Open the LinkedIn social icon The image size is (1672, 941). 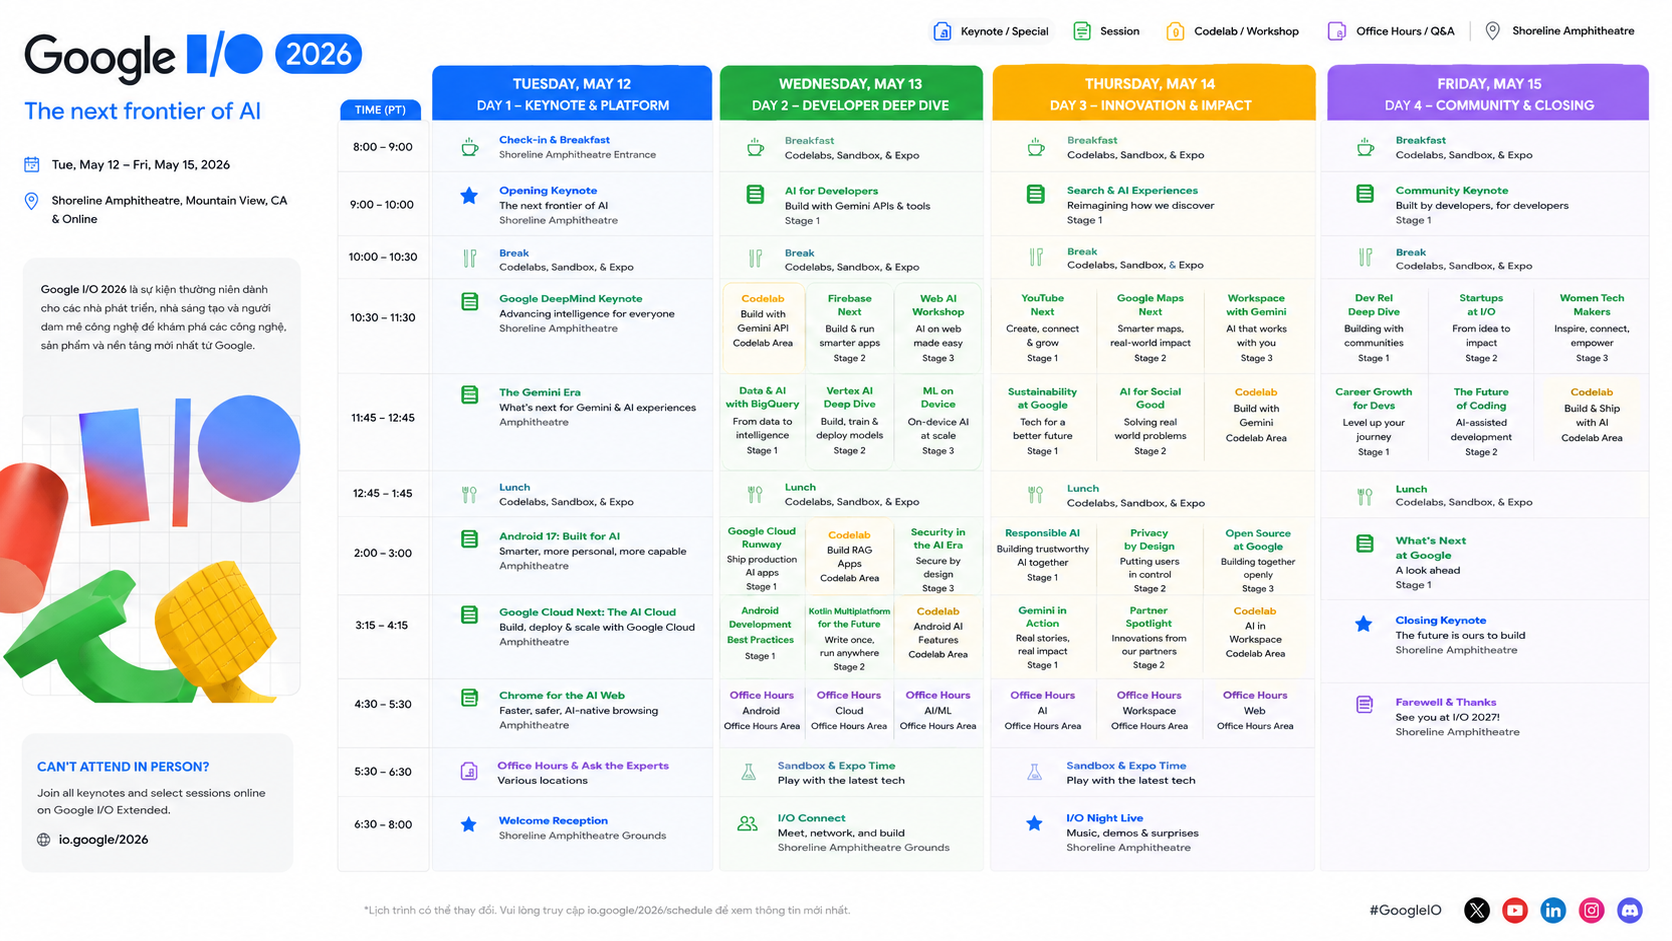(1553, 910)
